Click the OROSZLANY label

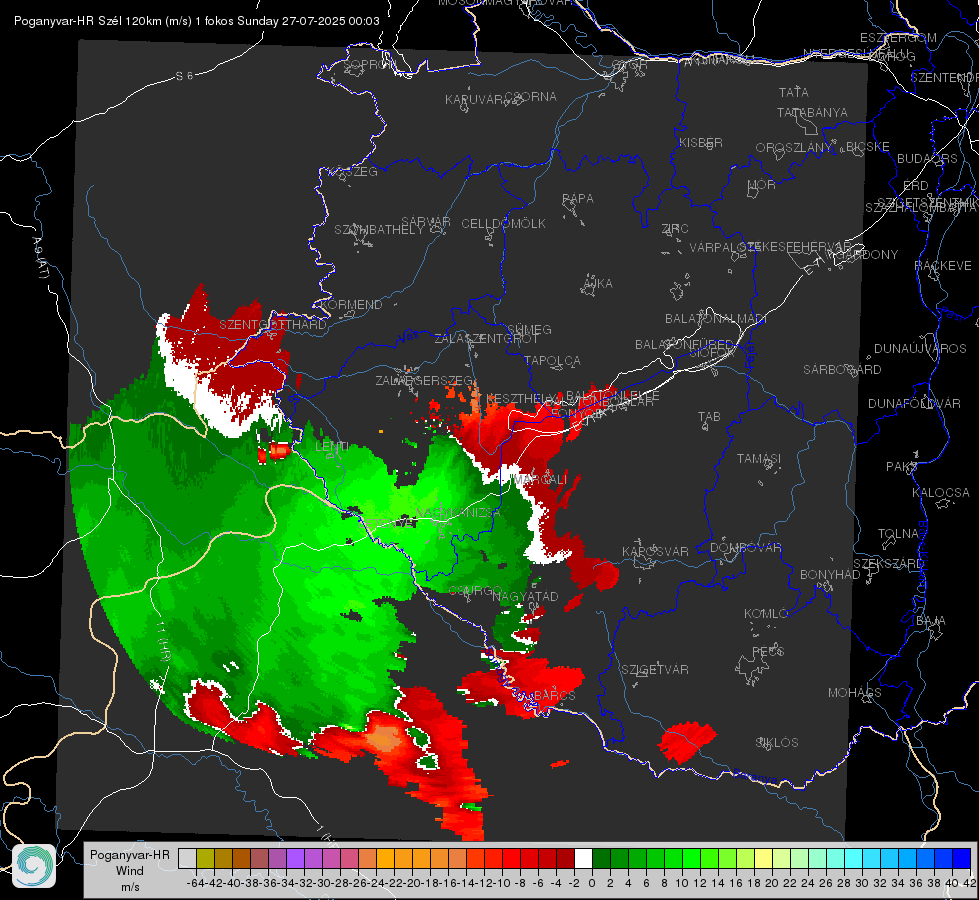(x=793, y=148)
